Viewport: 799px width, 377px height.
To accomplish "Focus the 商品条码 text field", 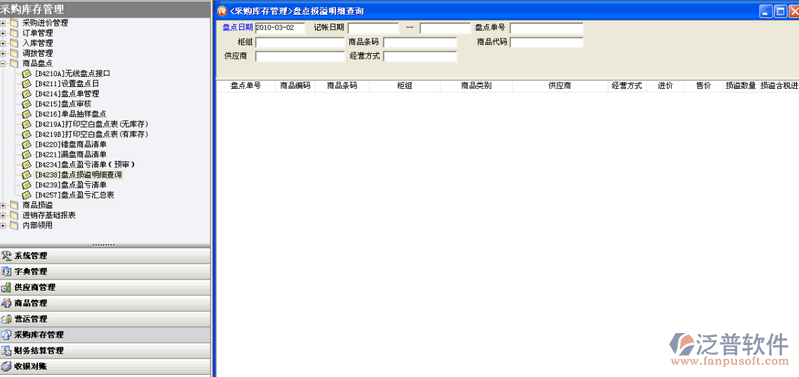I will pos(420,42).
